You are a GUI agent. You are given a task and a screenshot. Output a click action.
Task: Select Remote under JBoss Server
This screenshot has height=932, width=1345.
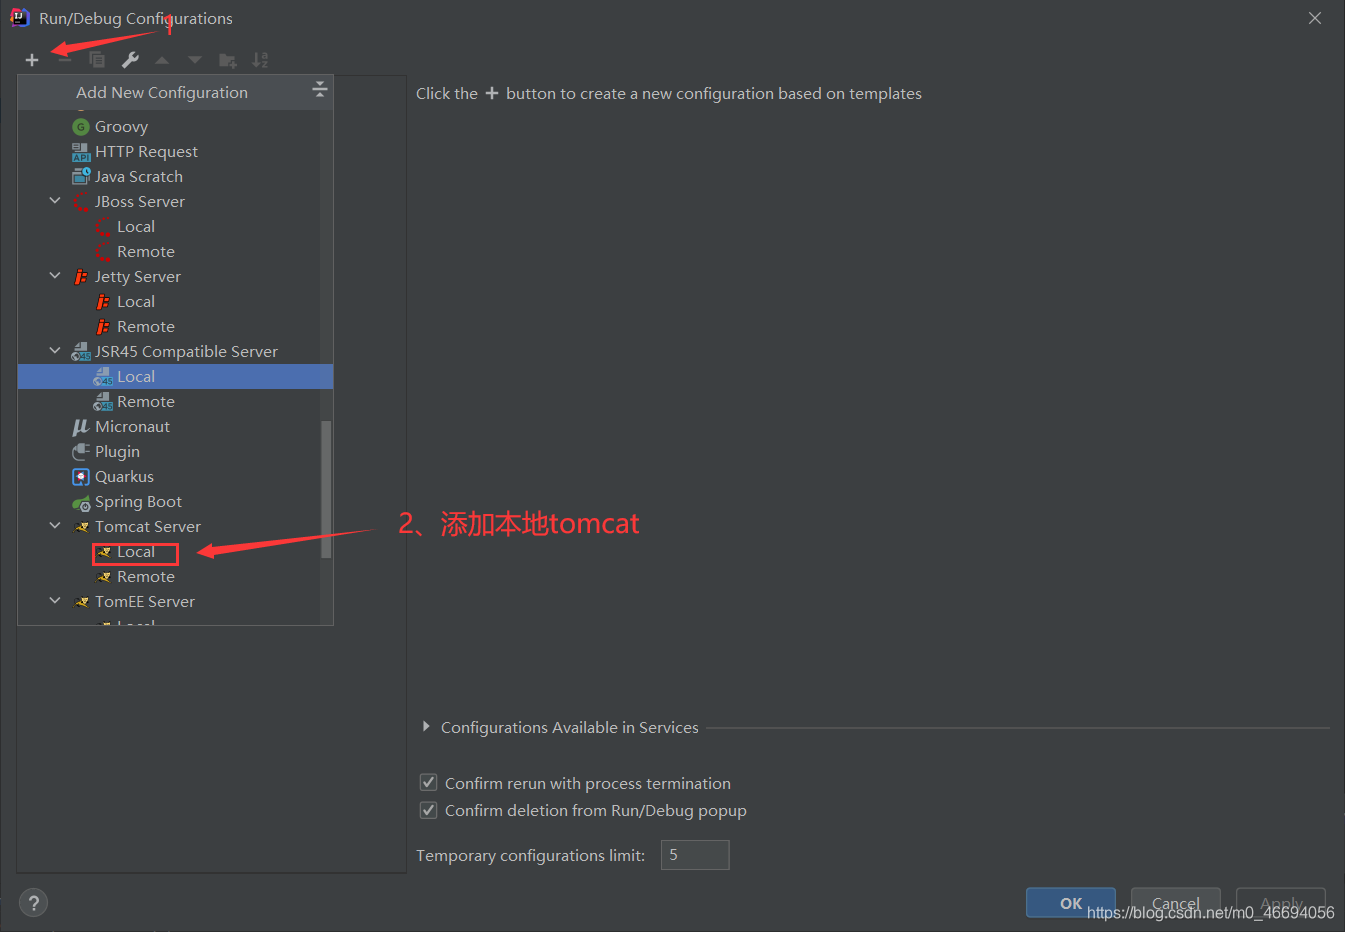(x=146, y=252)
